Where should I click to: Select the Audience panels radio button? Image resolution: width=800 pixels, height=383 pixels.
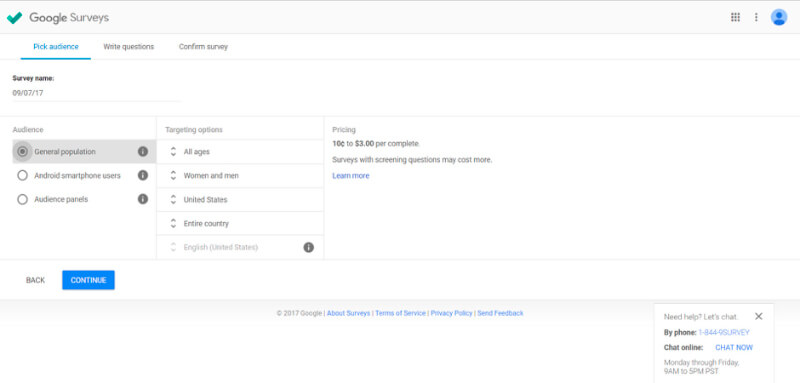(22, 199)
